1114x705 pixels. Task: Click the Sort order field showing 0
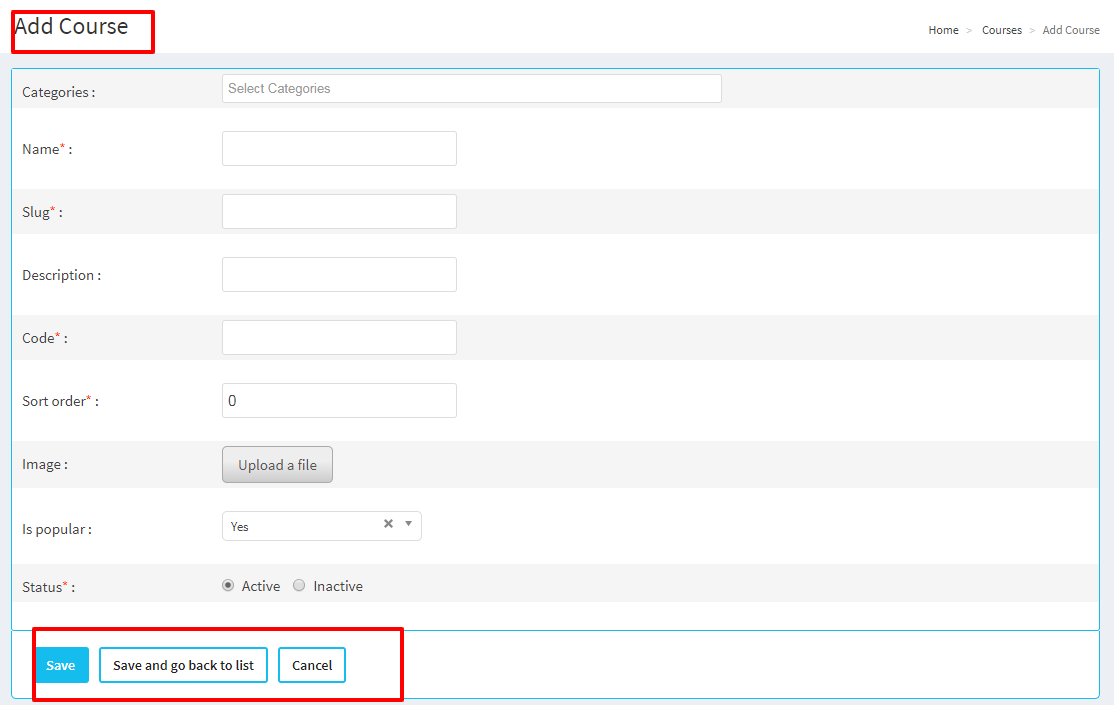coord(339,401)
